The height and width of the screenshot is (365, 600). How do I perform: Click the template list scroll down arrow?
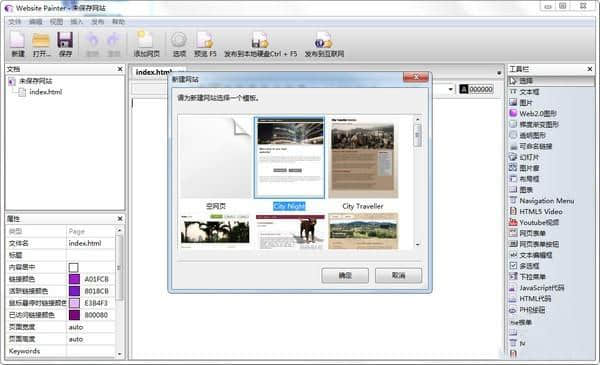[x=417, y=244]
